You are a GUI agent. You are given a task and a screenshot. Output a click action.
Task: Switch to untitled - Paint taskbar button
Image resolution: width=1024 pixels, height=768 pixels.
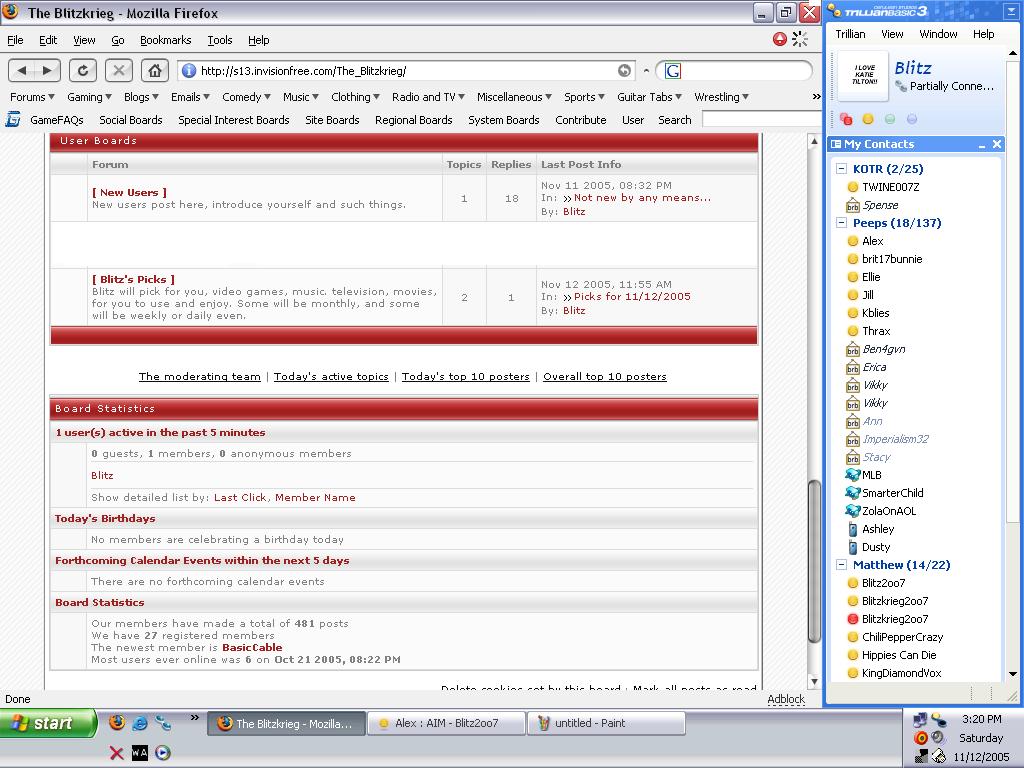pos(606,723)
